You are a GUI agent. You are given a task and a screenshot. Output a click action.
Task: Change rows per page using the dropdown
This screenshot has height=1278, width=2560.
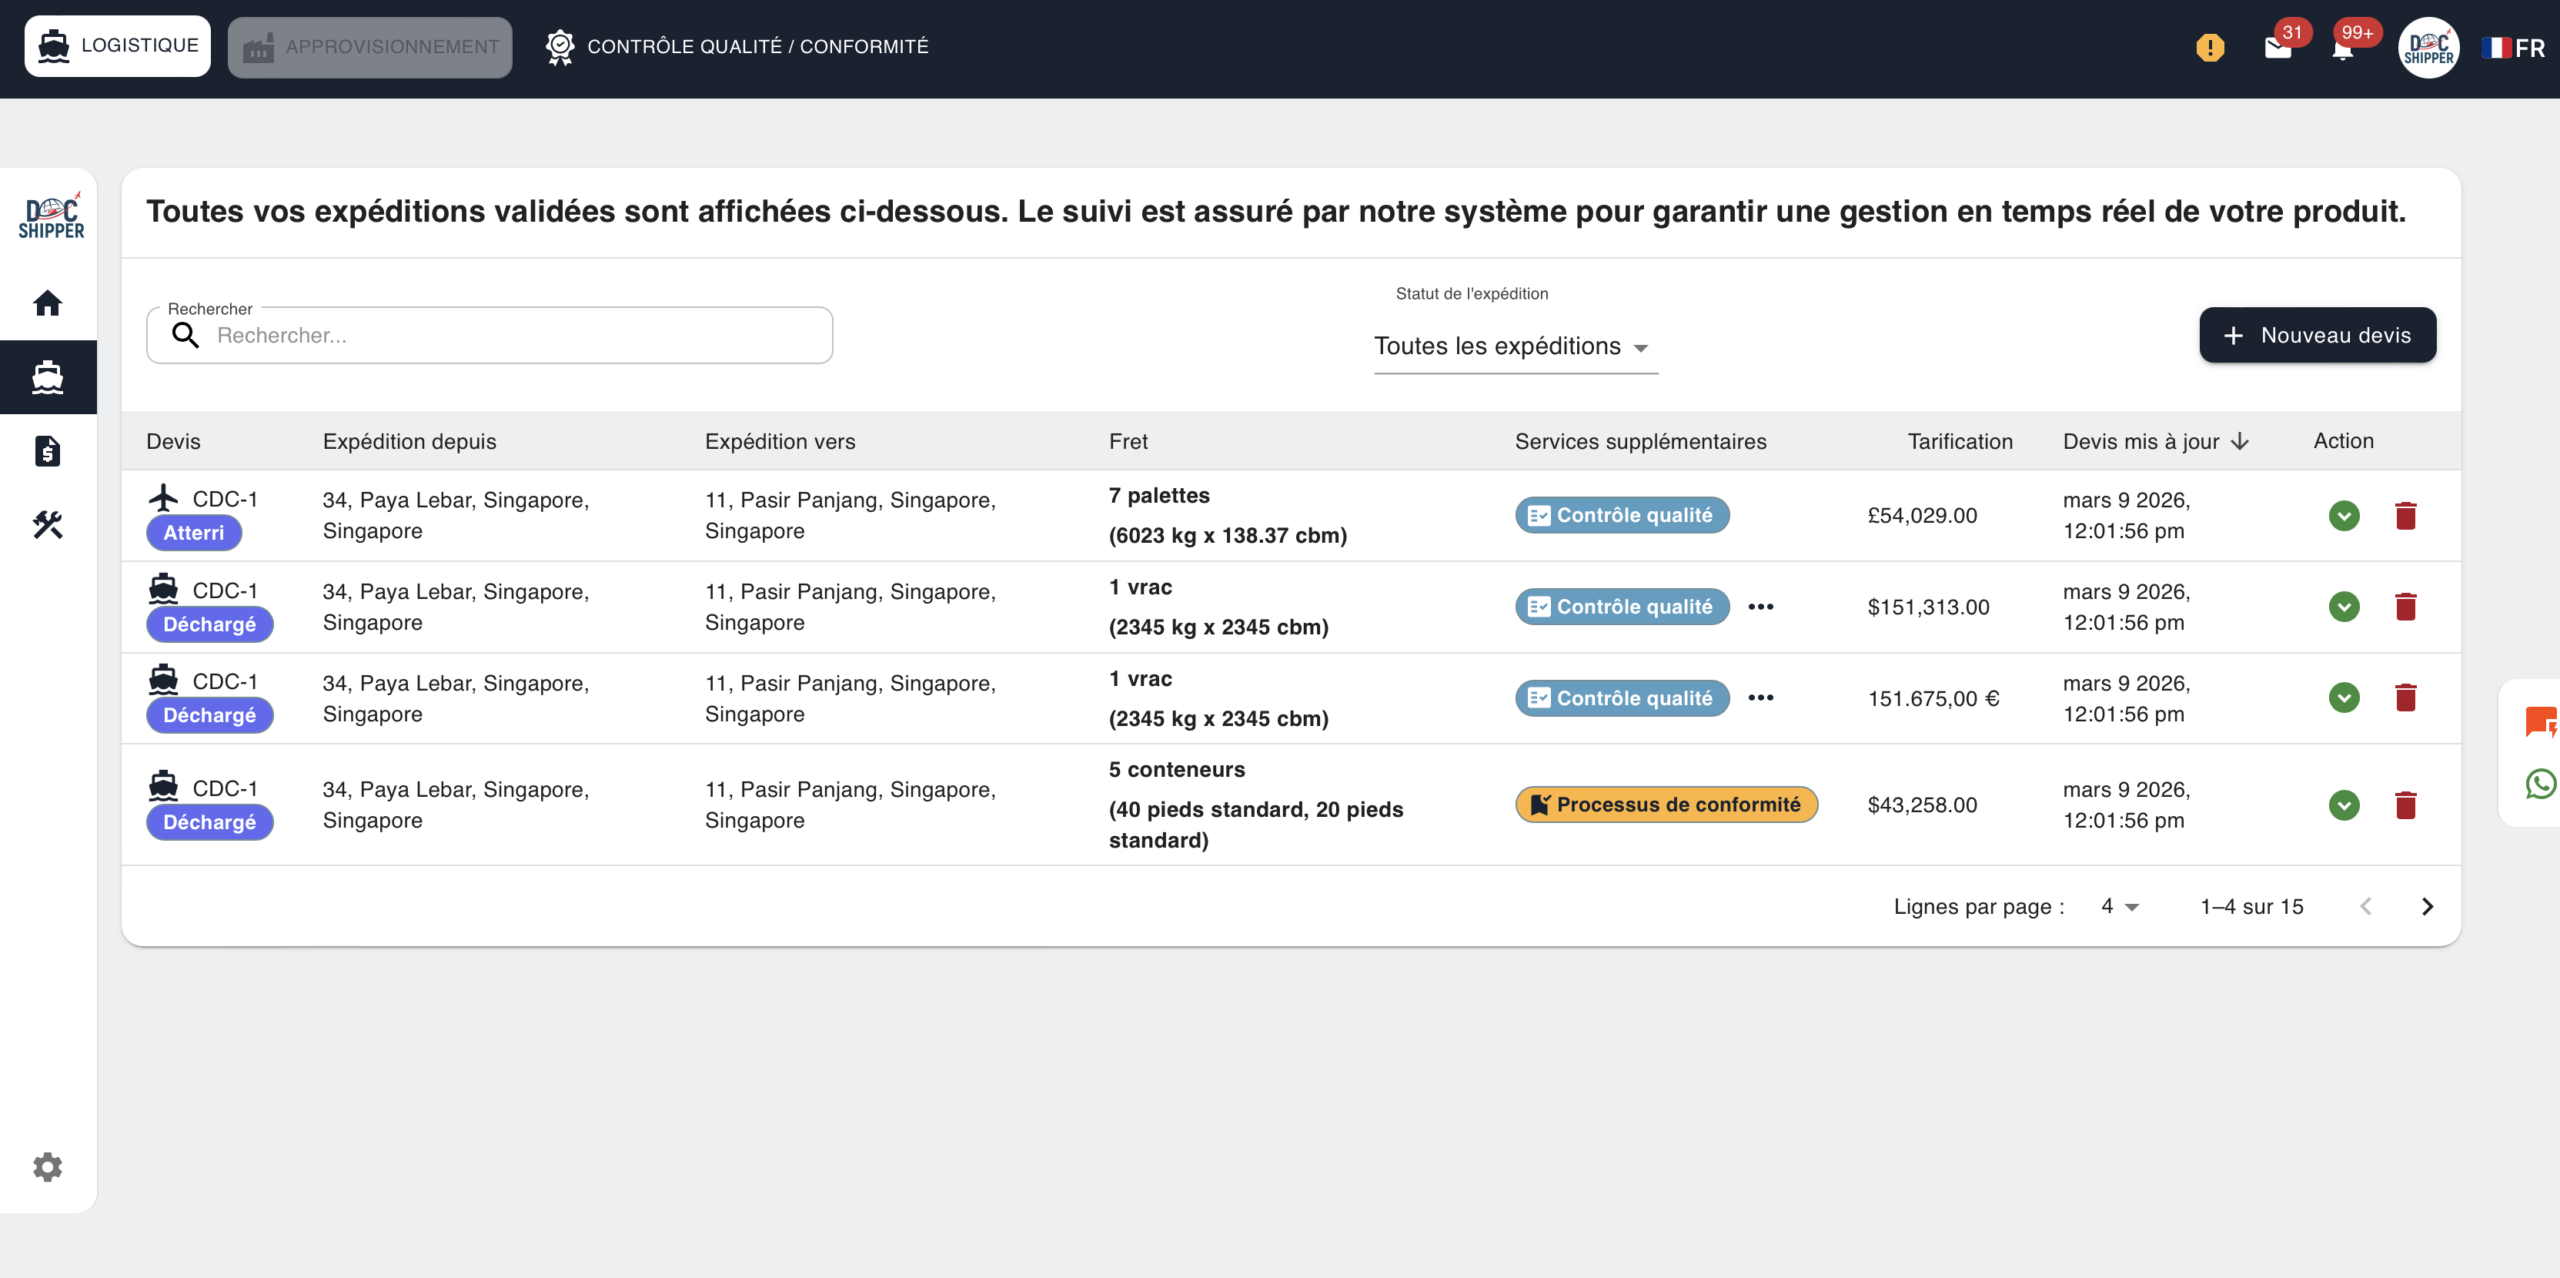click(2117, 906)
